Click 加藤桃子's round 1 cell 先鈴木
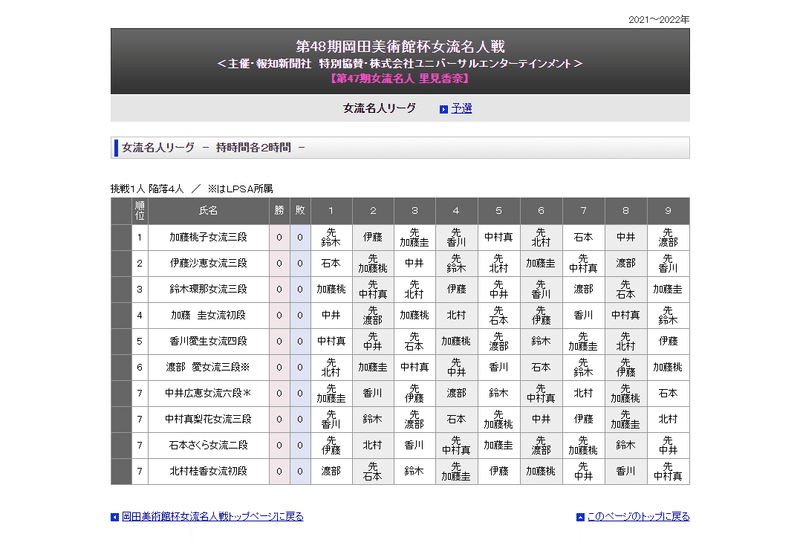800x545 pixels. 331,237
